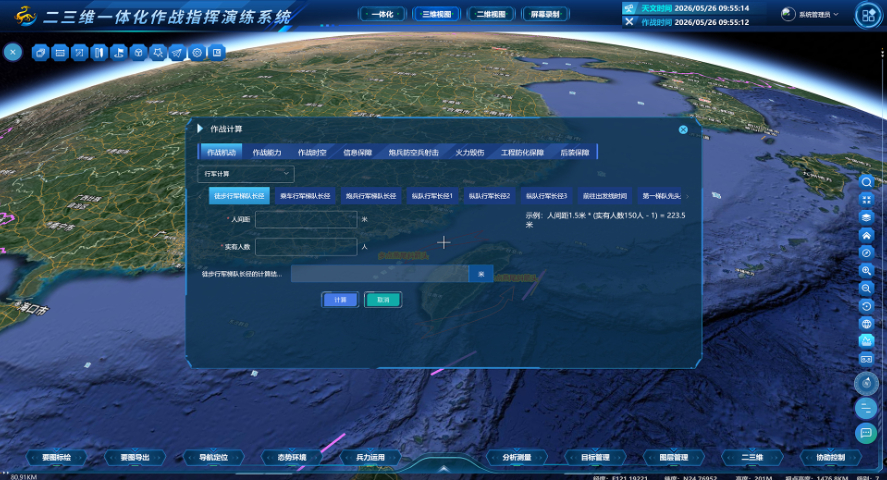Click the ruler-and-pencil toolbar icon
Screen dimensions: 887x480
point(99,53)
